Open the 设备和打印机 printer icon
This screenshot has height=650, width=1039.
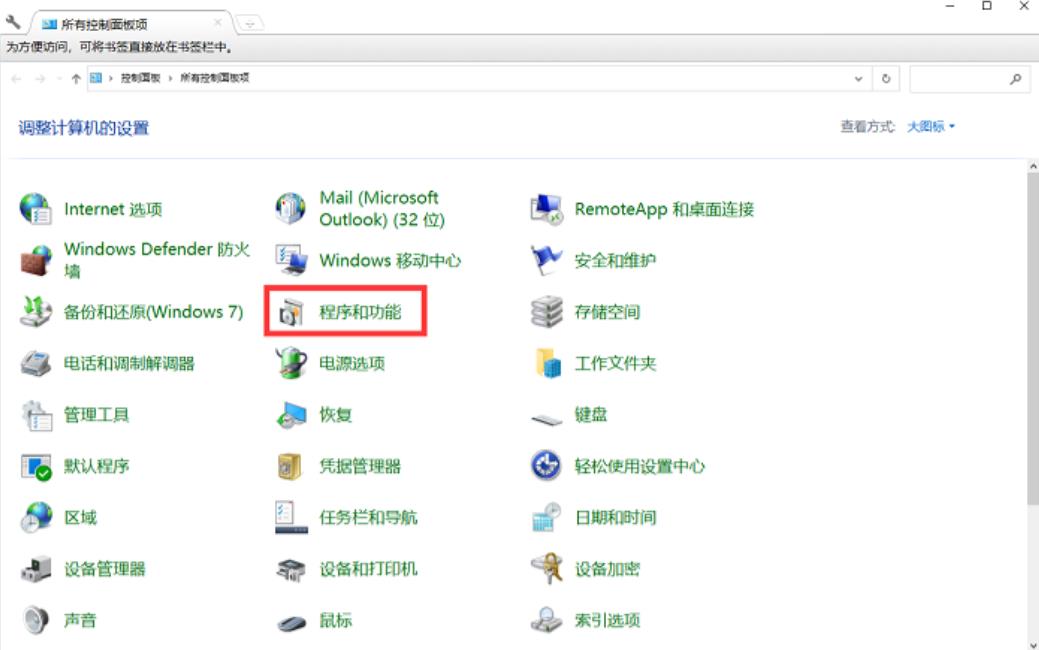tap(290, 569)
